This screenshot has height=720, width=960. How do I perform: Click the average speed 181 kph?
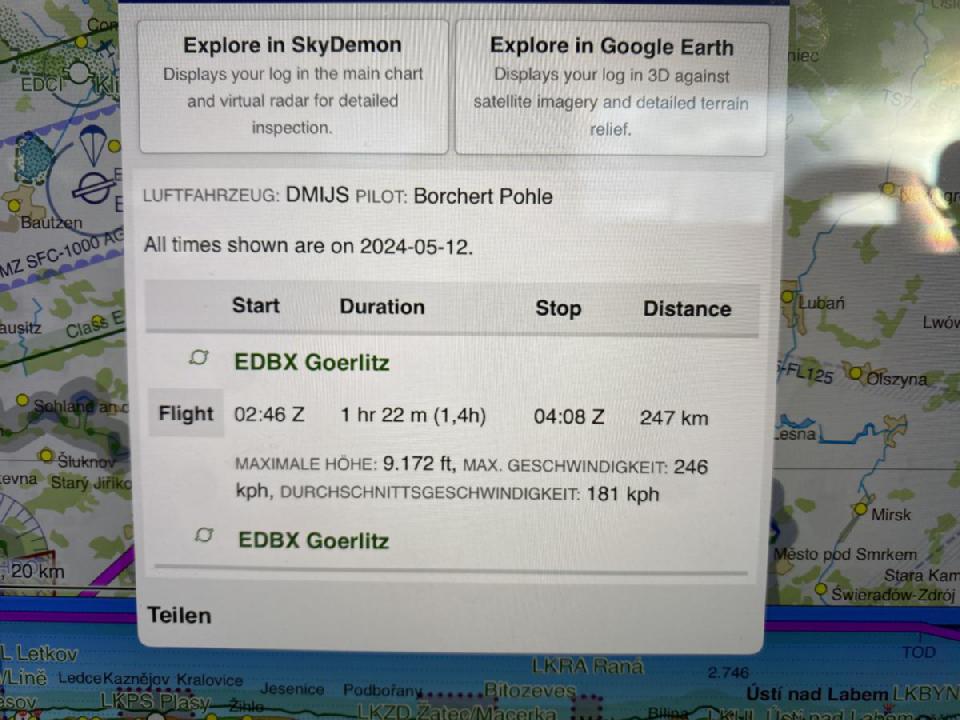point(623,493)
